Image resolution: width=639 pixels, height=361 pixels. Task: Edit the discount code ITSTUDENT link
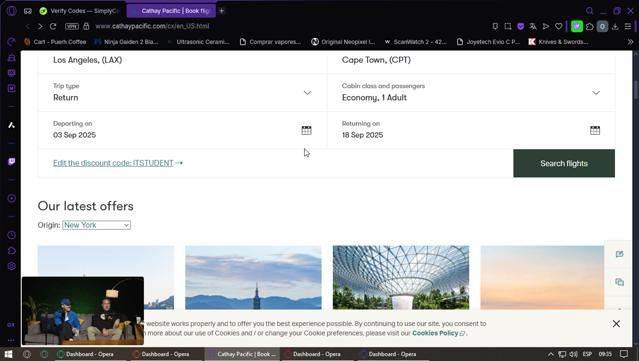118,163
